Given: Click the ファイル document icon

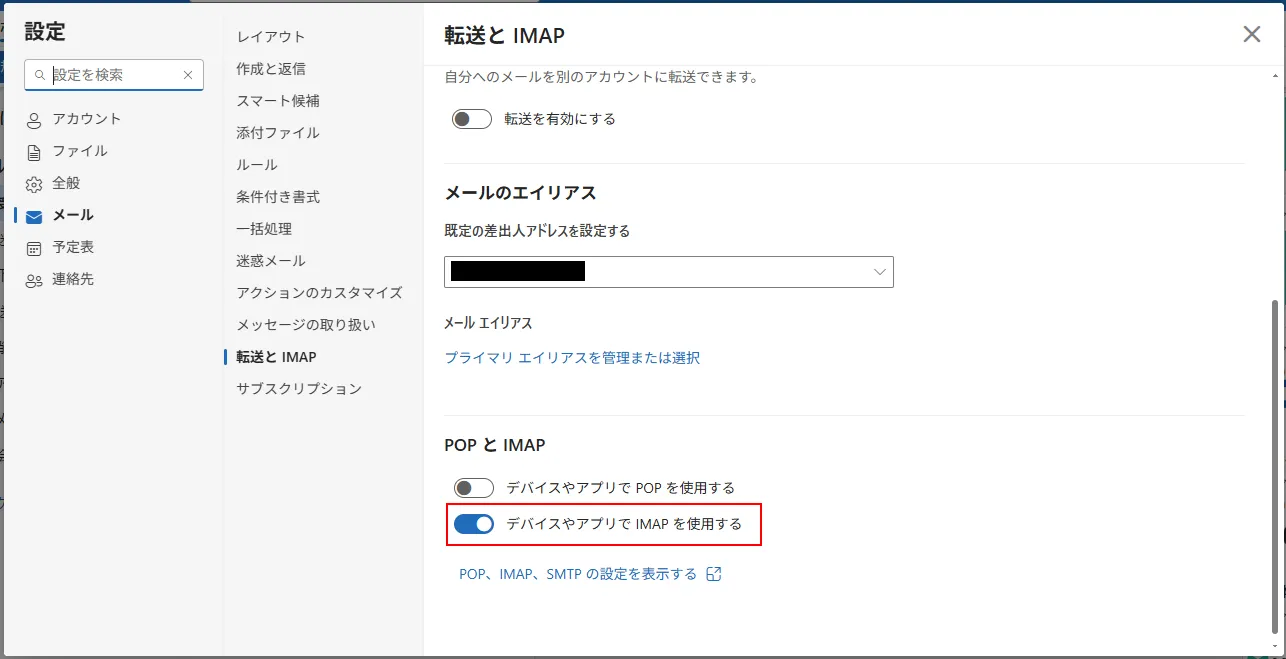Looking at the screenshot, I should 35,152.
